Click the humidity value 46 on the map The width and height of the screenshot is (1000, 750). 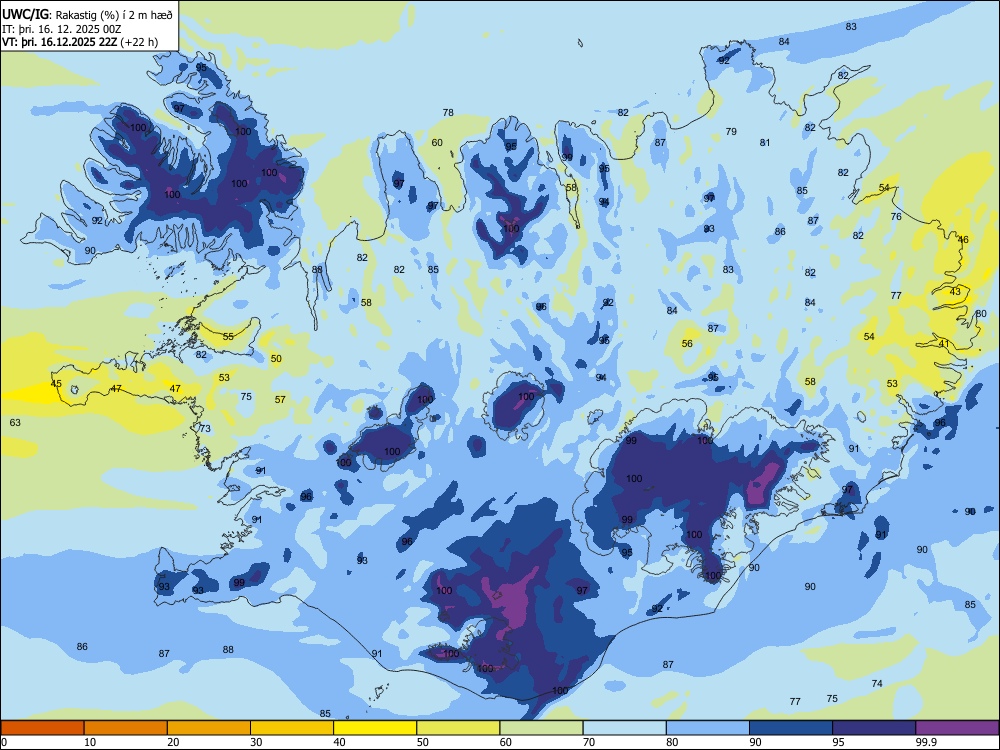point(963,240)
